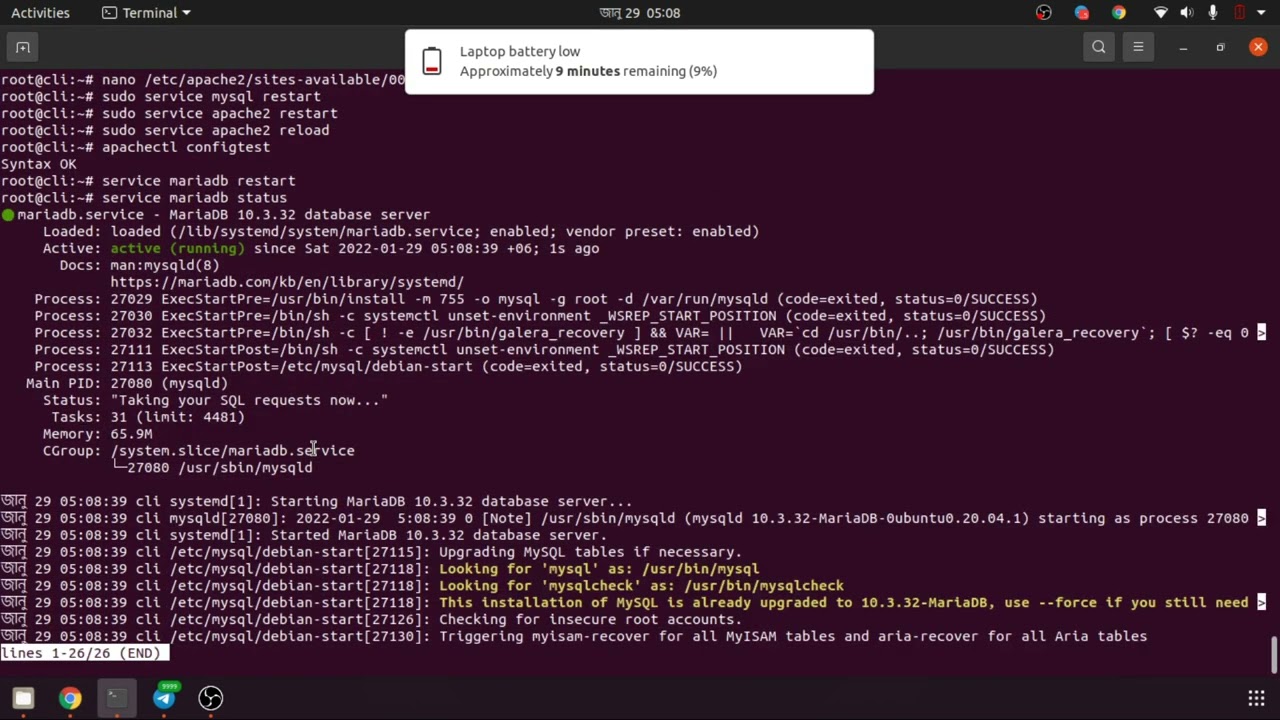The height and width of the screenshot is (720, 1280).
Task: Click the mariadb.com systemd docs URL
Action: tap(287, 282)
